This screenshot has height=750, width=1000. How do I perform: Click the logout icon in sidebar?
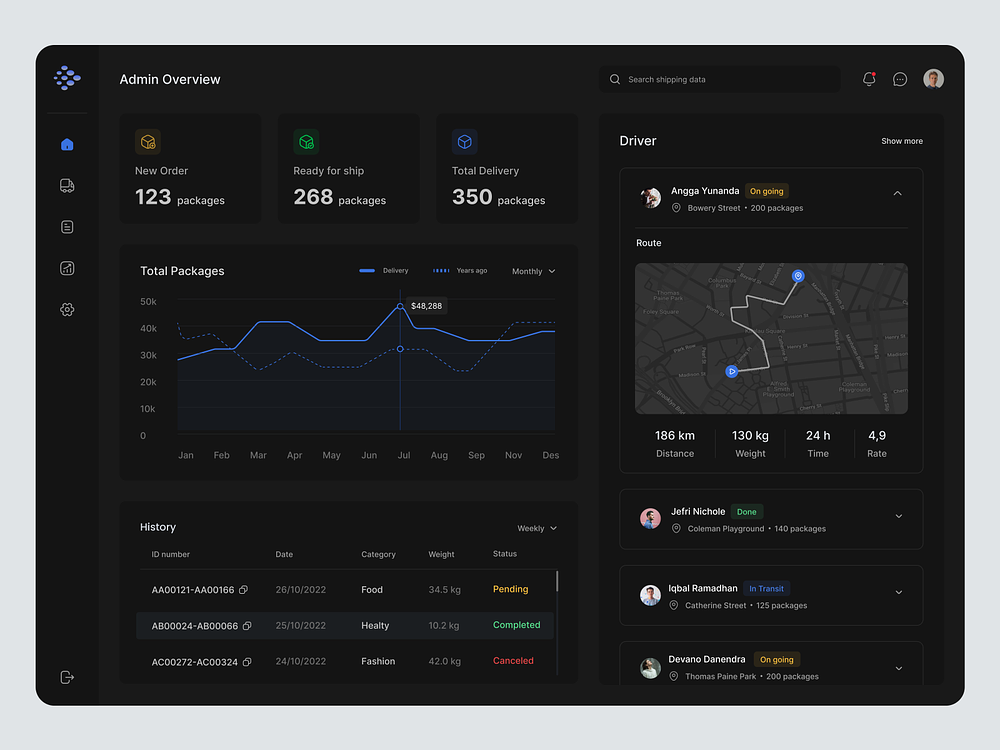click(67, 677)
